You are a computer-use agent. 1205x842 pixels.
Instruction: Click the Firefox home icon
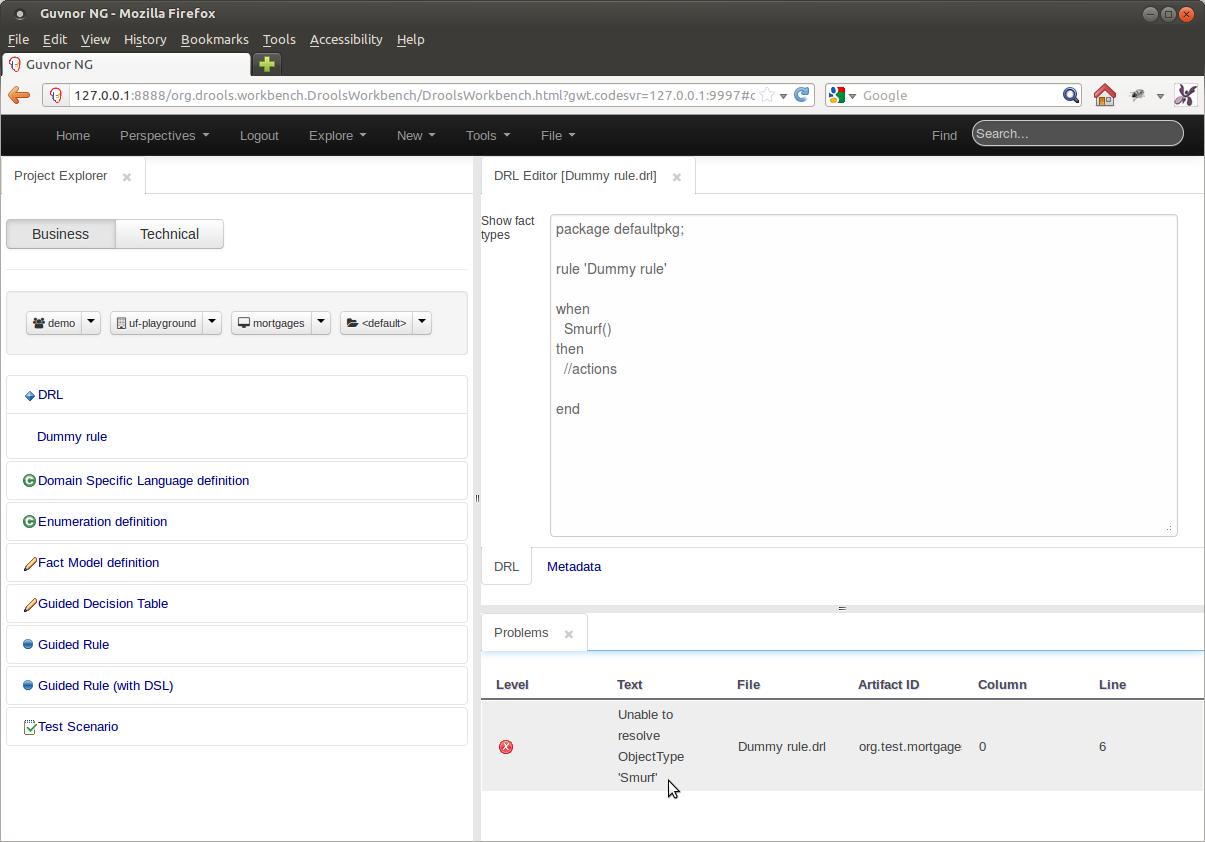[1104, 95]
